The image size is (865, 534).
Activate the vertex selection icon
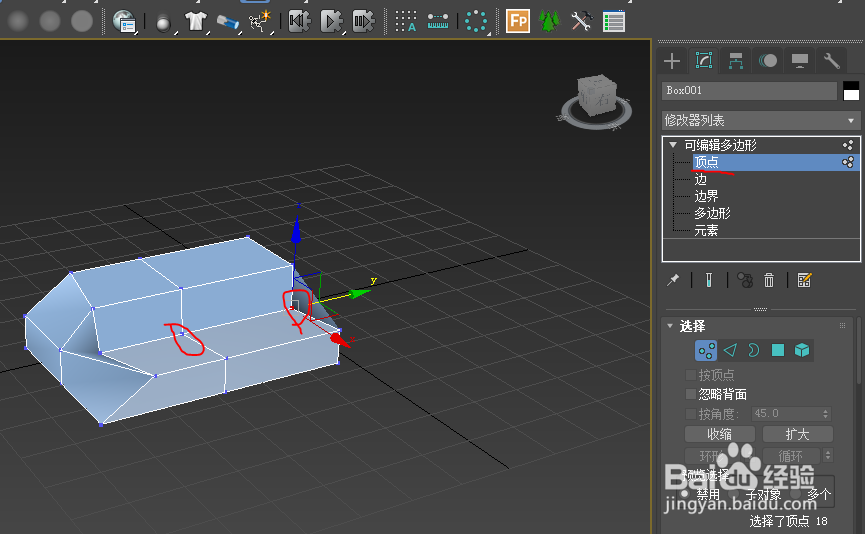tap(706, 350)
